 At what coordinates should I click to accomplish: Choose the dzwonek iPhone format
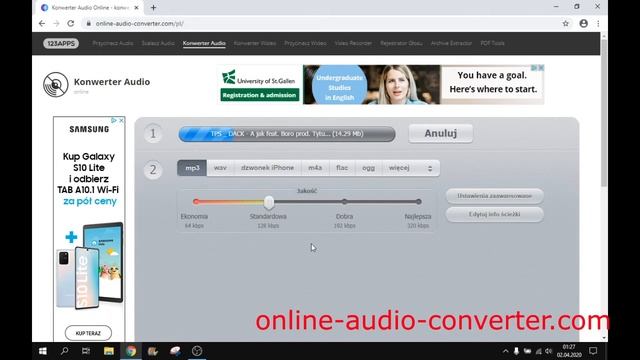coord(267,168)
